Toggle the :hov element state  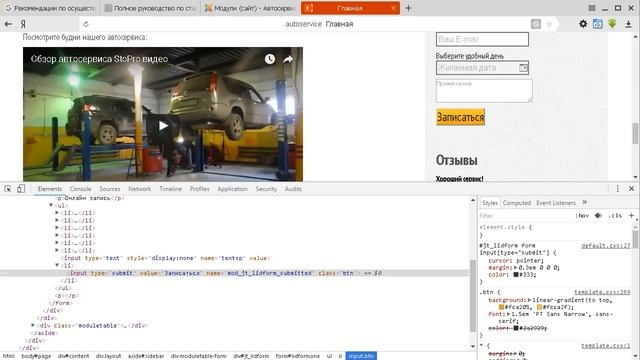[x=582, y=216]
